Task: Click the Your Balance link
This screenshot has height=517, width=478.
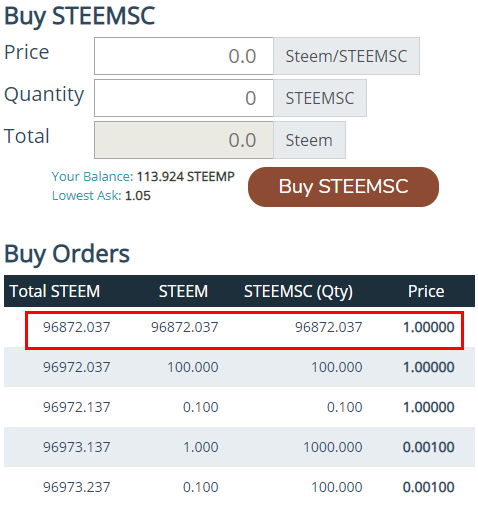Action: [x=92, y=177]
